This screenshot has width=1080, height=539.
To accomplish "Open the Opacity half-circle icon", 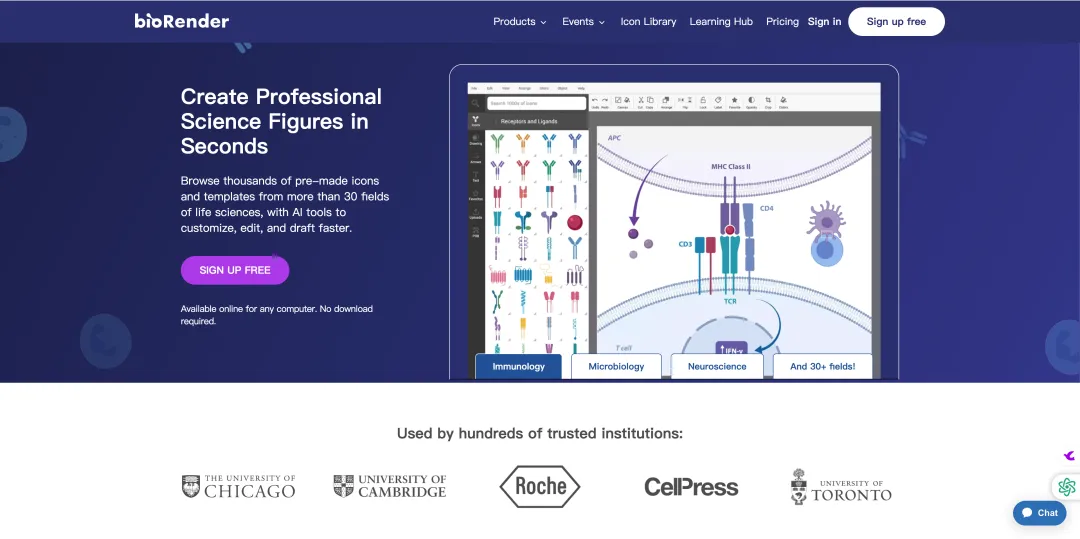I will (751, 100).
